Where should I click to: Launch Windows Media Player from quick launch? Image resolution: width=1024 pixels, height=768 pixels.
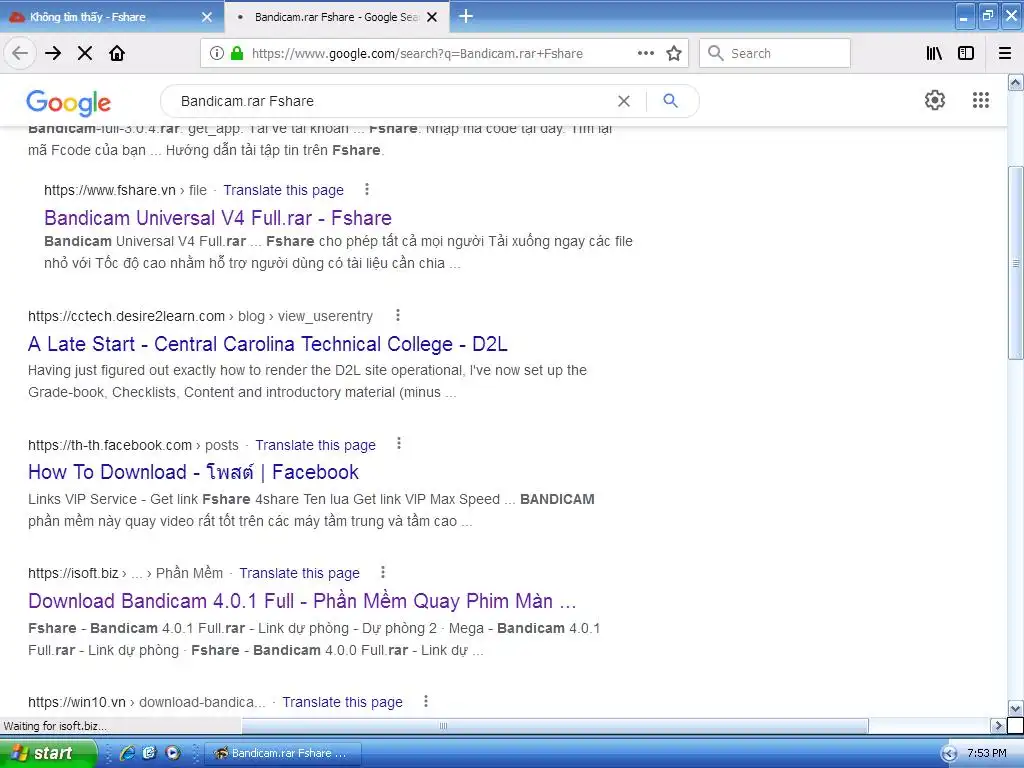pos(172,753)
